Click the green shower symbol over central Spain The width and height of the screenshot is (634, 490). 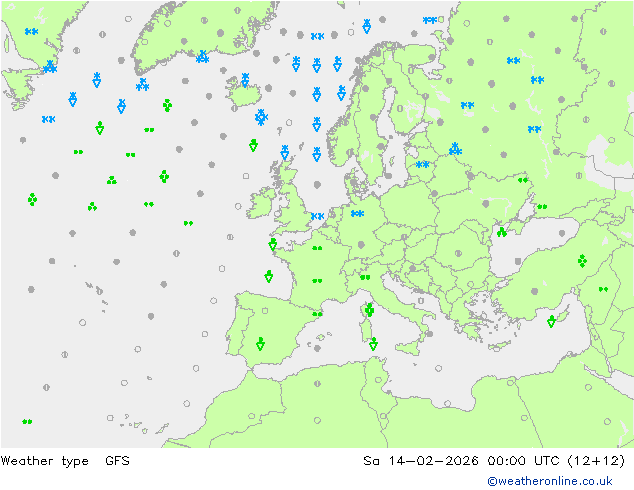(260, 344)
